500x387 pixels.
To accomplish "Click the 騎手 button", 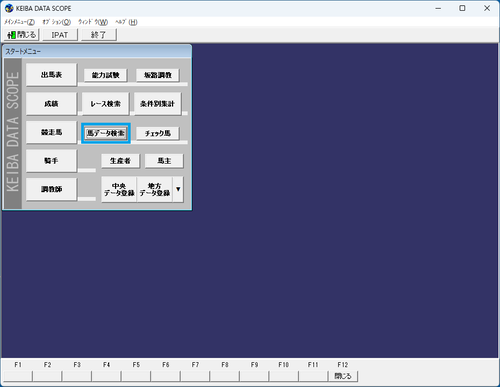I will 51,161.
